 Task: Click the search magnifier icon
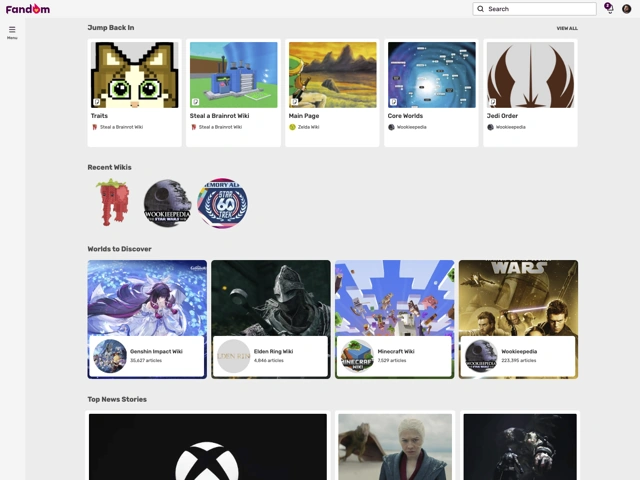(480, 9)
